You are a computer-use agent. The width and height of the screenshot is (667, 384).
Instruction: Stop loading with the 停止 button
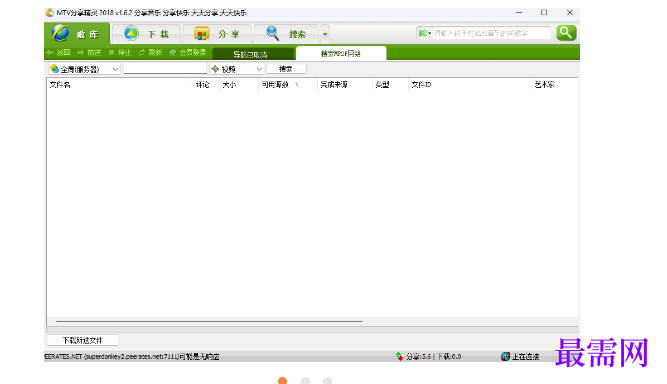120,52
